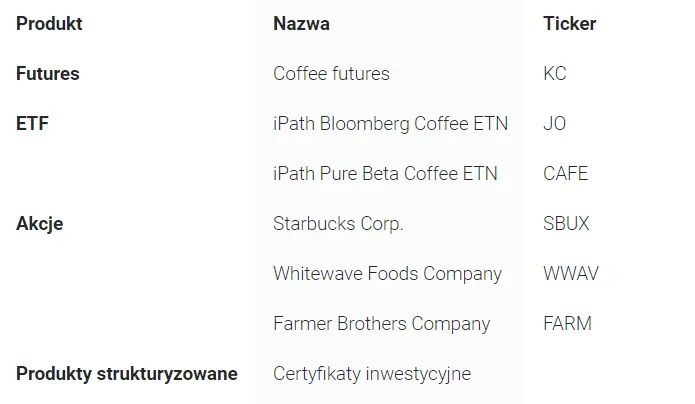The height and width of the screenshot is (404, 695).
Task: Select the FARM ticker symbol
Action: pos(567,324)
